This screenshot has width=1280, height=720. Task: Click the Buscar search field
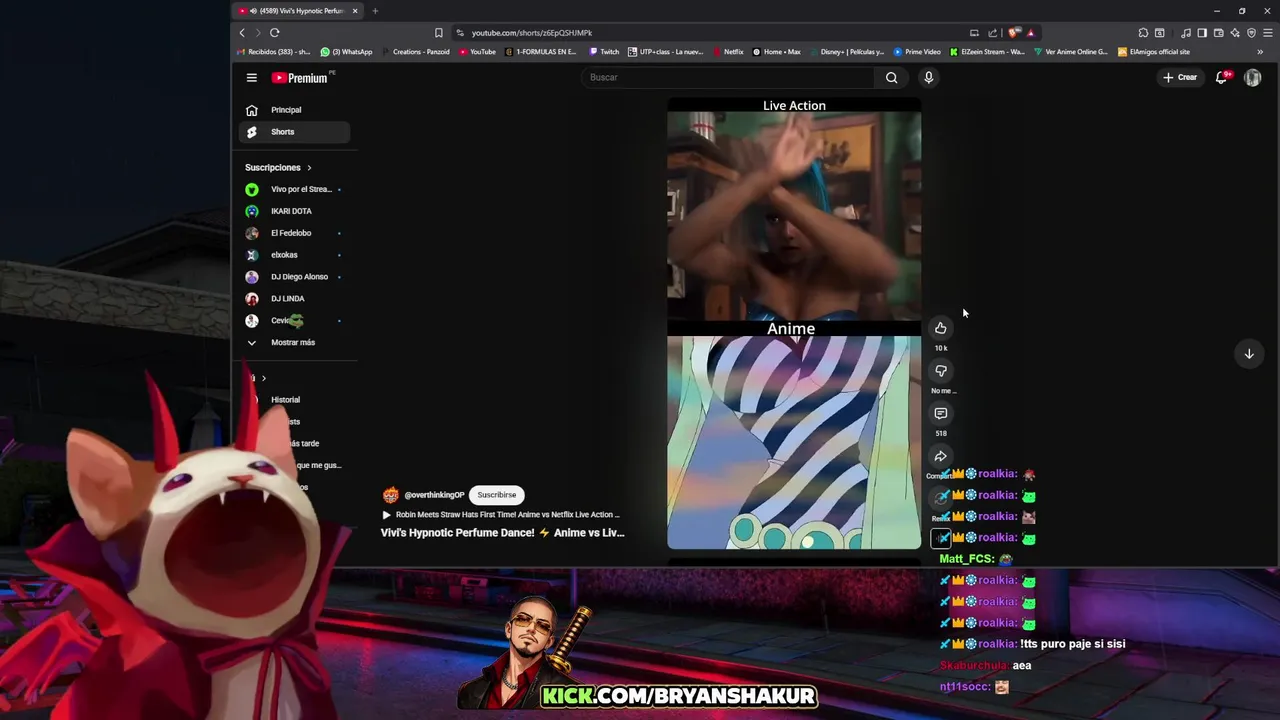(728, 77)
